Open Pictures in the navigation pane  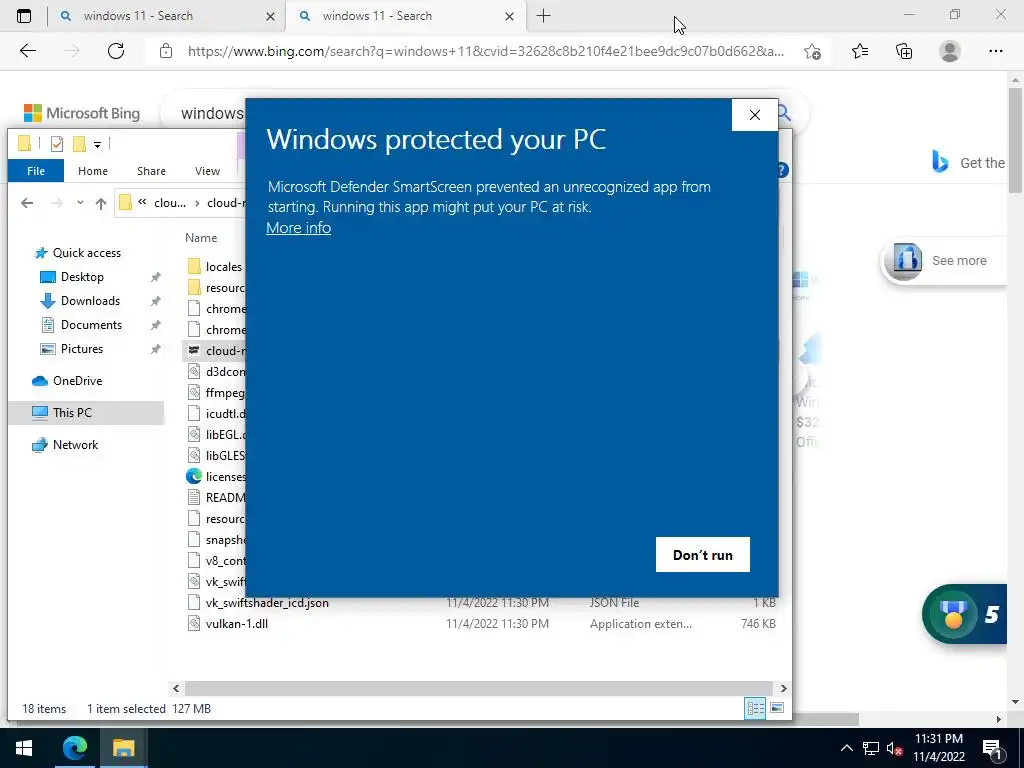(x=82, y=349)
